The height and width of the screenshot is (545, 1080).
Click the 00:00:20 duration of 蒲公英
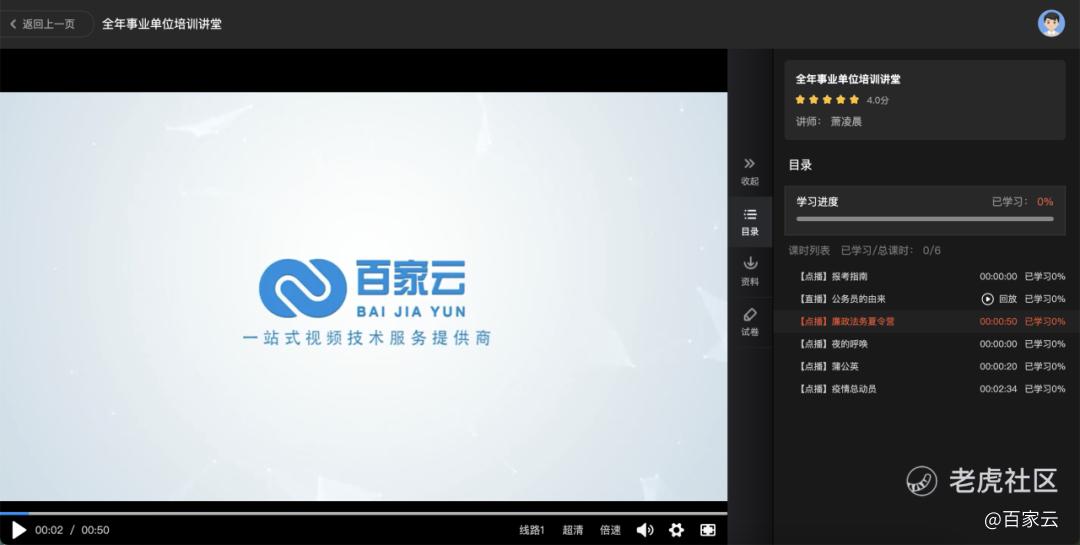click(998, 367)
